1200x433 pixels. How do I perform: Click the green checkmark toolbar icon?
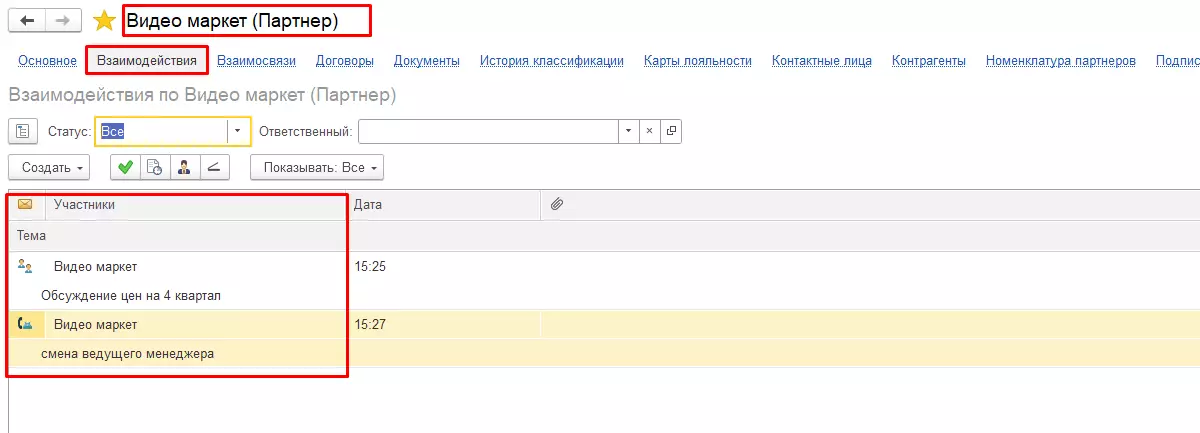coord(125,168)
